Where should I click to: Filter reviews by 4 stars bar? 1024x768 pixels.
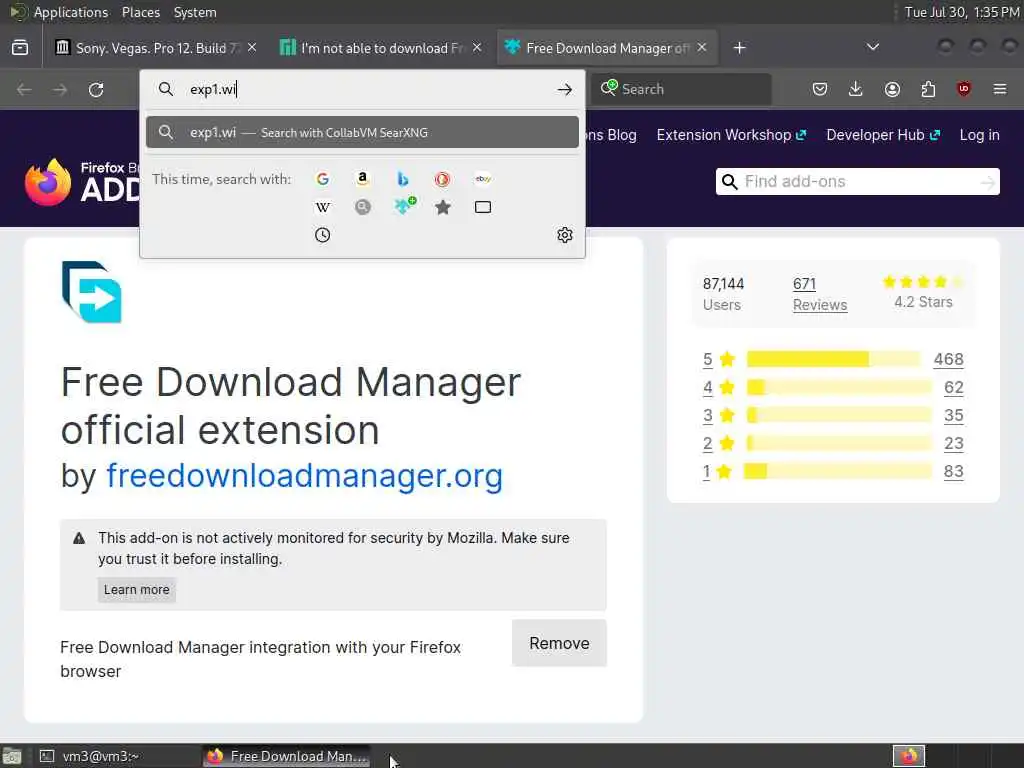pos(839,387)
